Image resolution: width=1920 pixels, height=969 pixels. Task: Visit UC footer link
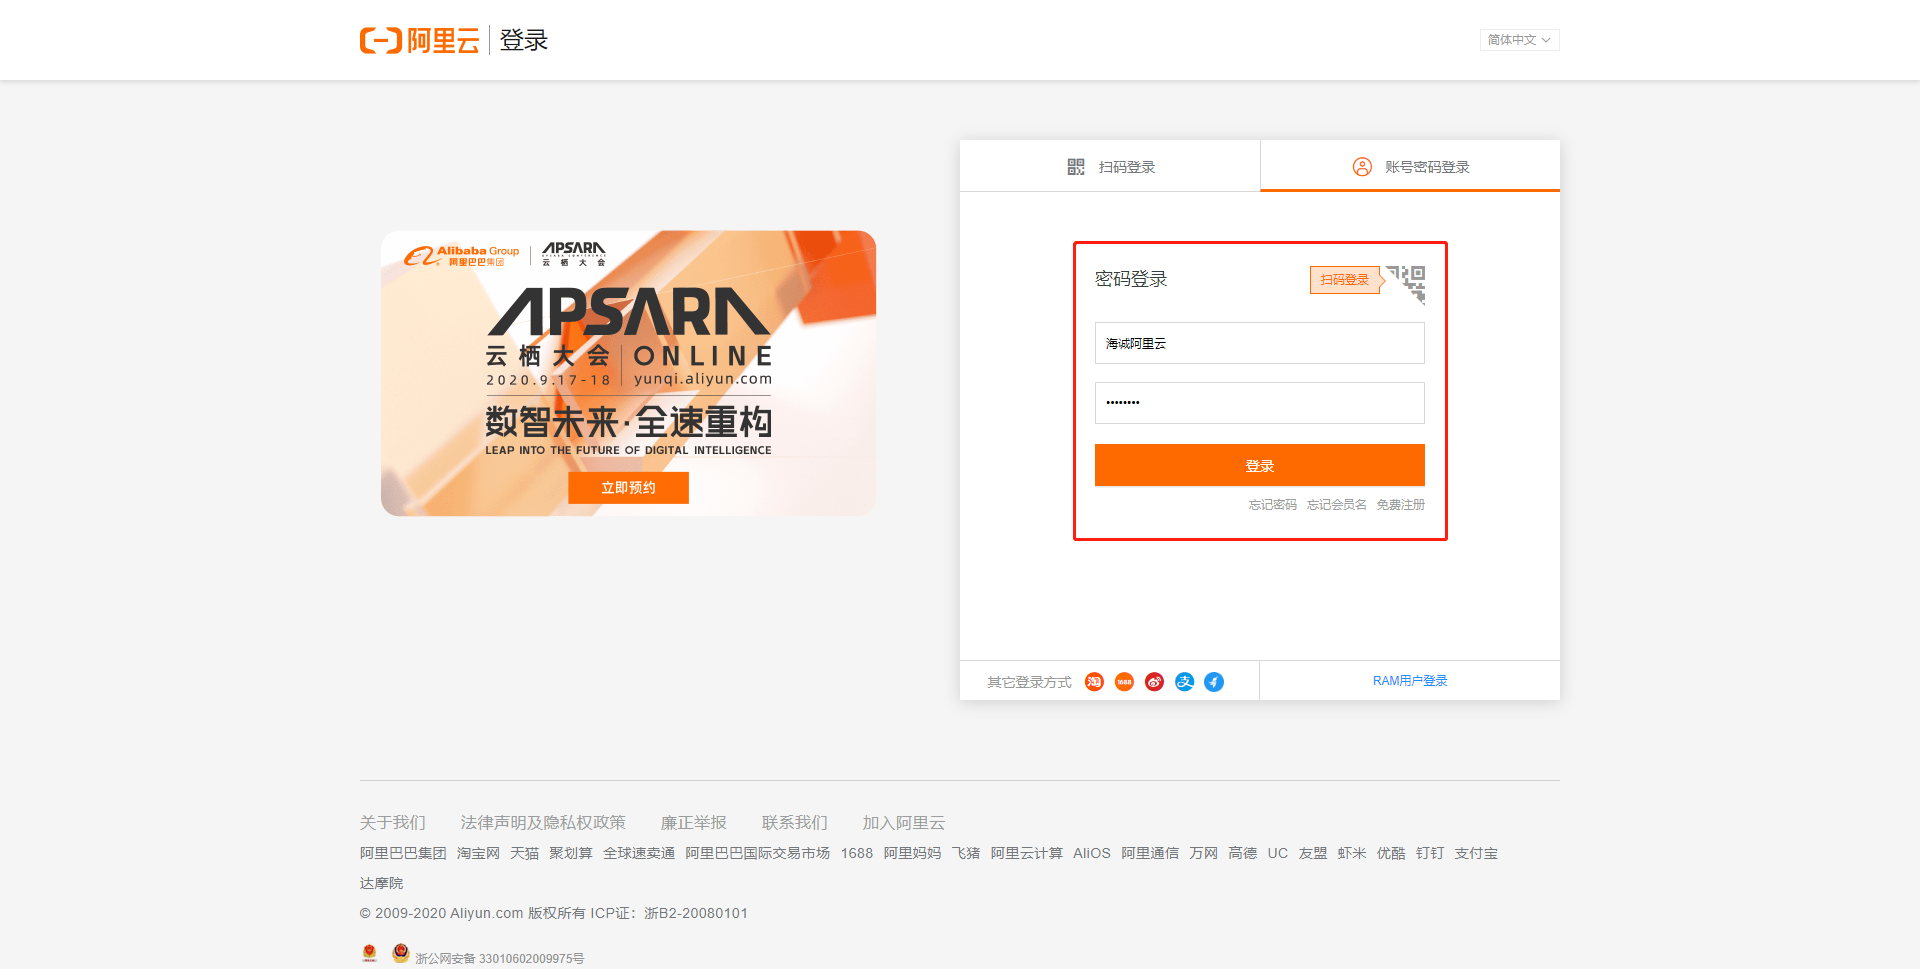(x=1277, y=853)
